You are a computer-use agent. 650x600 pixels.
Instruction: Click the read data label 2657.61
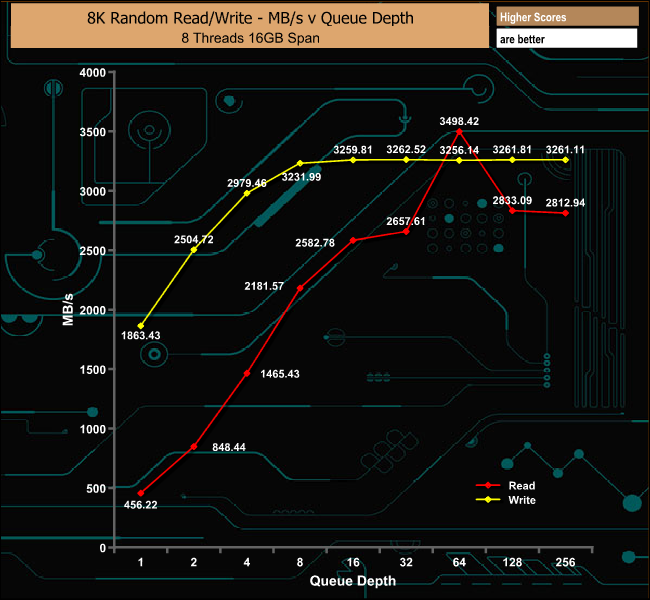coord(406,221)
